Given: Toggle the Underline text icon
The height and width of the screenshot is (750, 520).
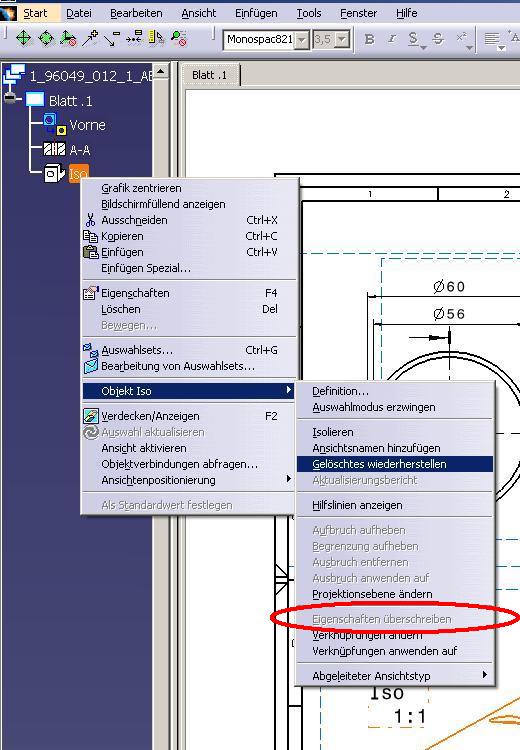Looking at the screenshot, I should point(413,39).
